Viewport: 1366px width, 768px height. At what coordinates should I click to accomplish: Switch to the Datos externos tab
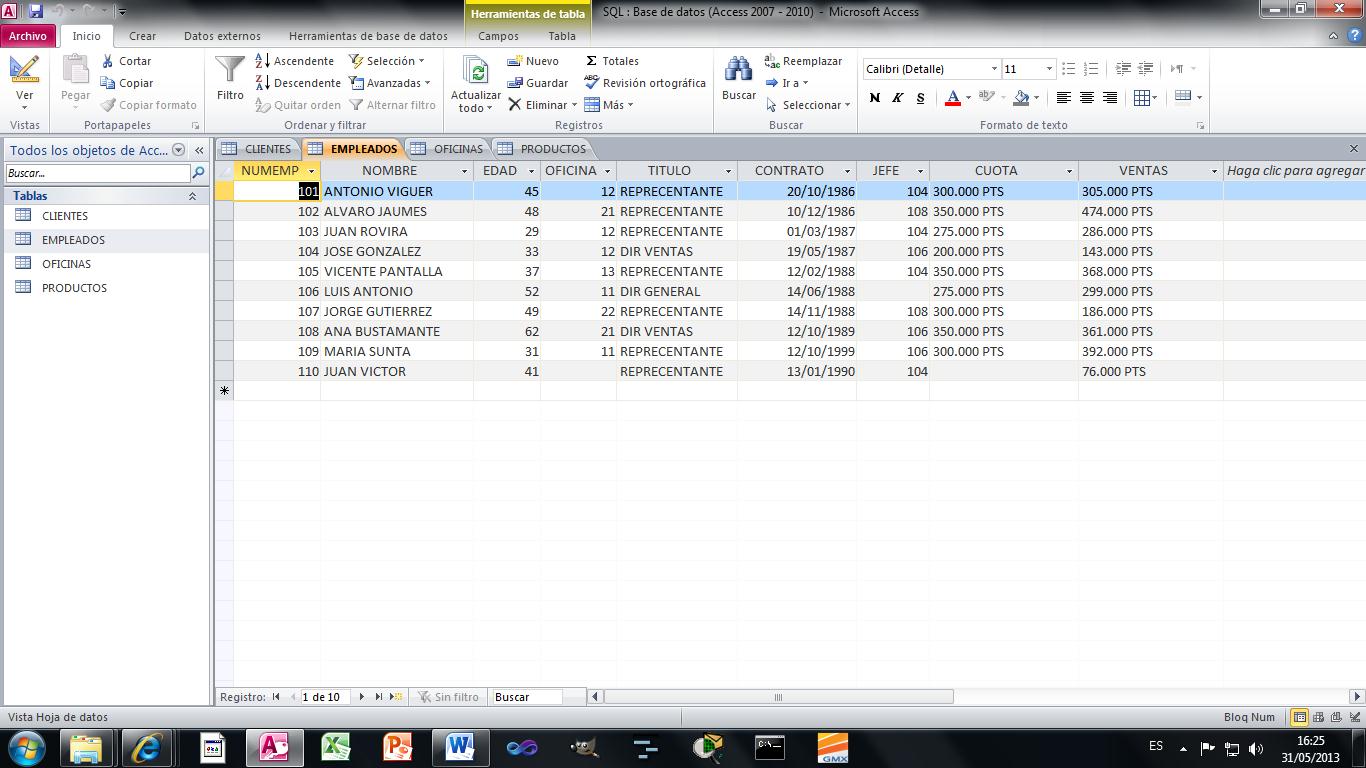pos(222,36)
